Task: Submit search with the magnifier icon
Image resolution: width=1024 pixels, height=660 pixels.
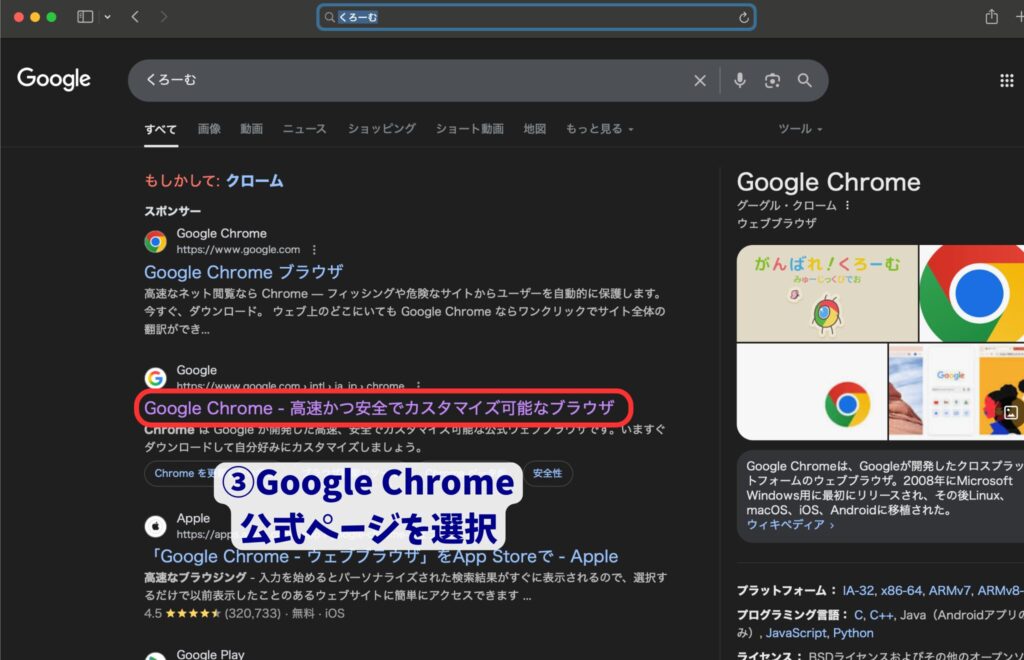Action: pos(805,80)
